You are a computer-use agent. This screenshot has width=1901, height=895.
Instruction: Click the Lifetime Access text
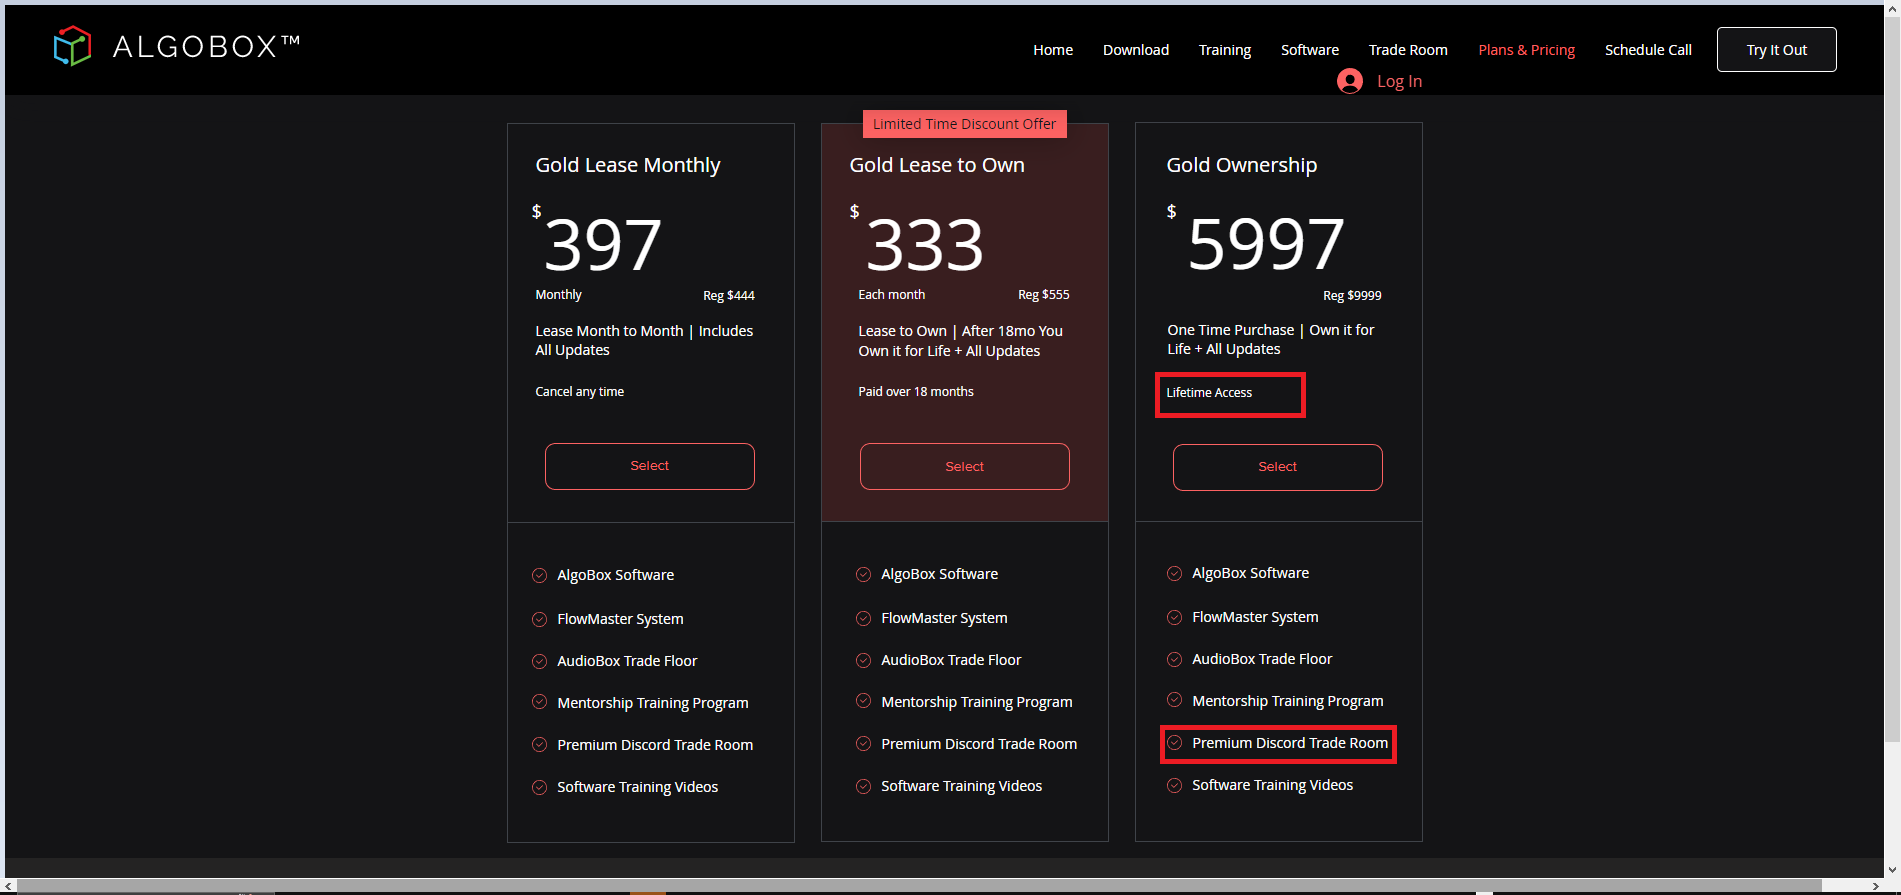tap(1209, 393)
